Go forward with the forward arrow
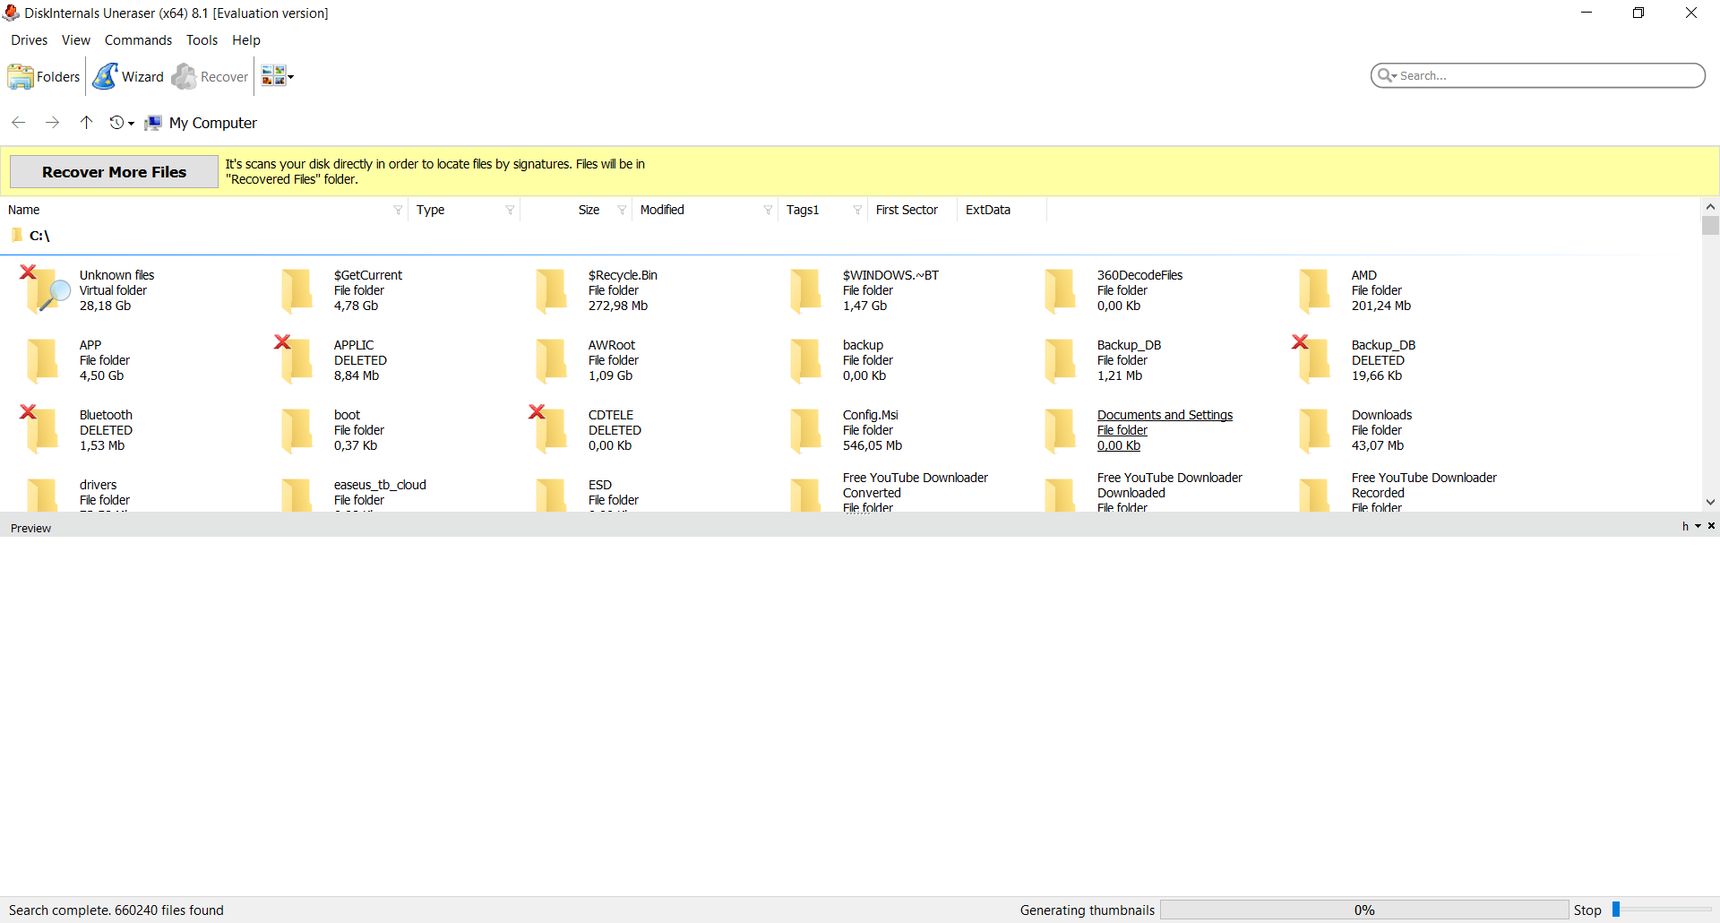The height and width of the screenshot is (923, 1720). (52, 122)
